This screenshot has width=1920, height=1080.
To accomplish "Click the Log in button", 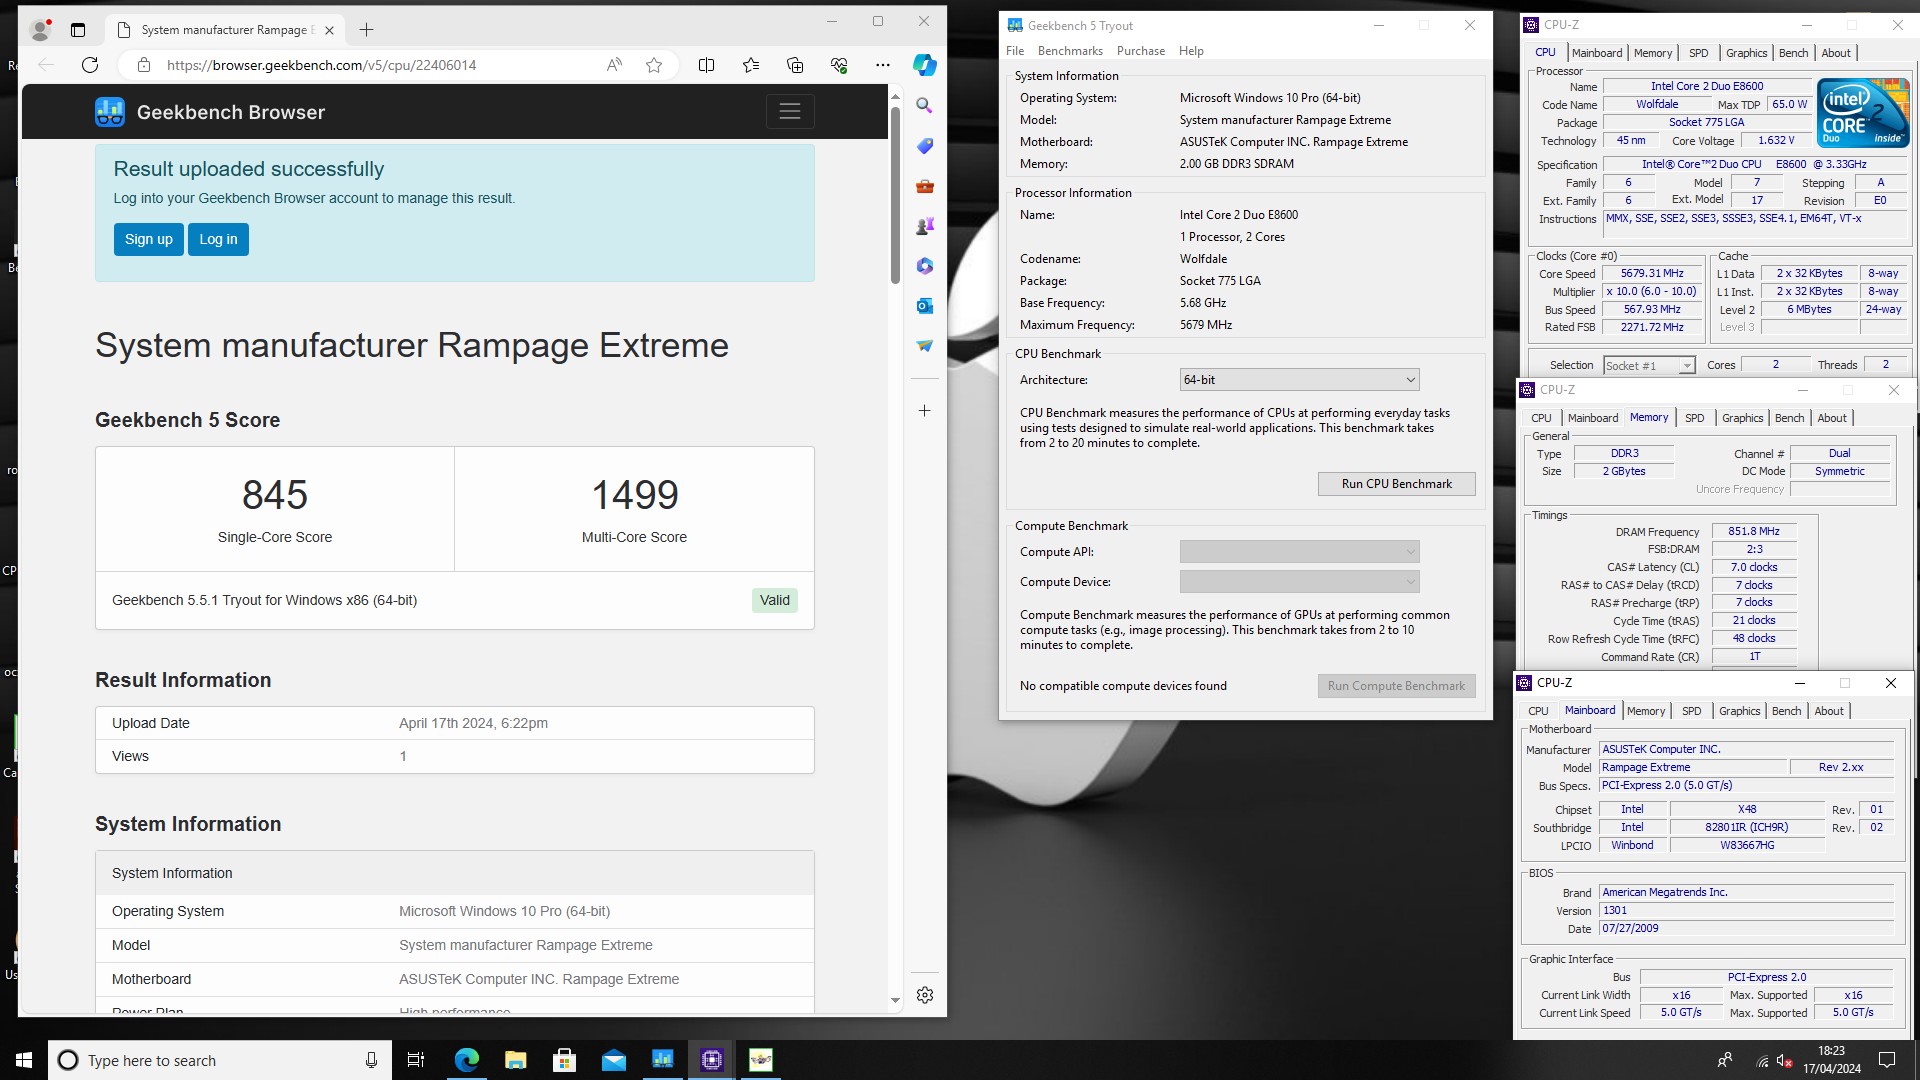I will pos(218,239).
